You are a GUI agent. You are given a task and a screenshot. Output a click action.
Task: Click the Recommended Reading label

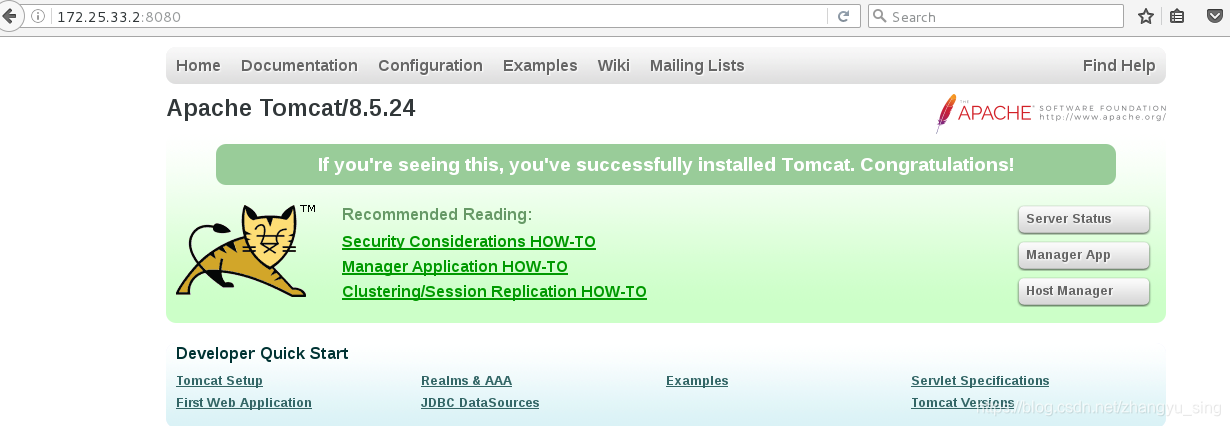coord(437,214)
